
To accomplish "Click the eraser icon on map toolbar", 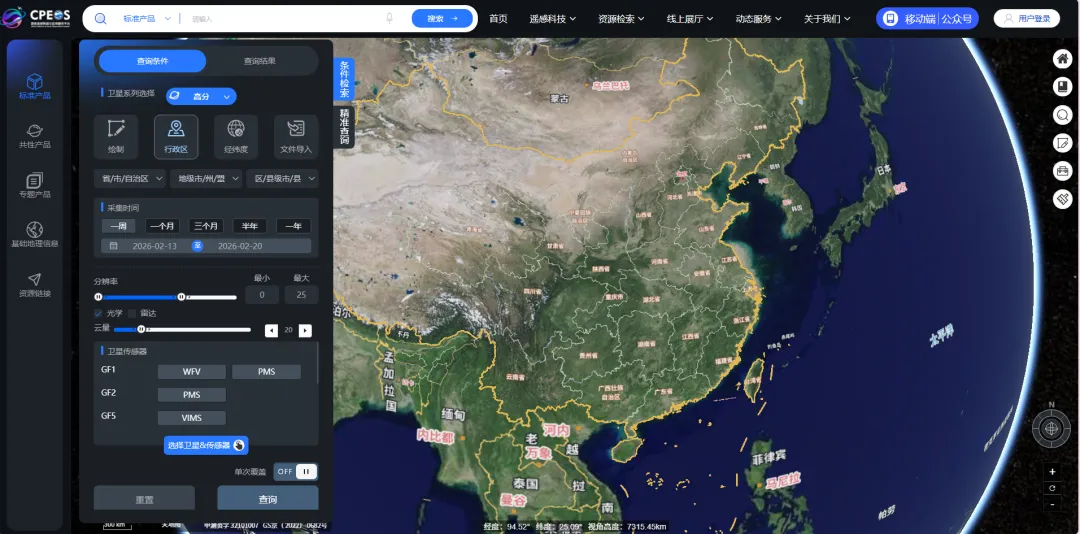I will tap(1063, 198).
